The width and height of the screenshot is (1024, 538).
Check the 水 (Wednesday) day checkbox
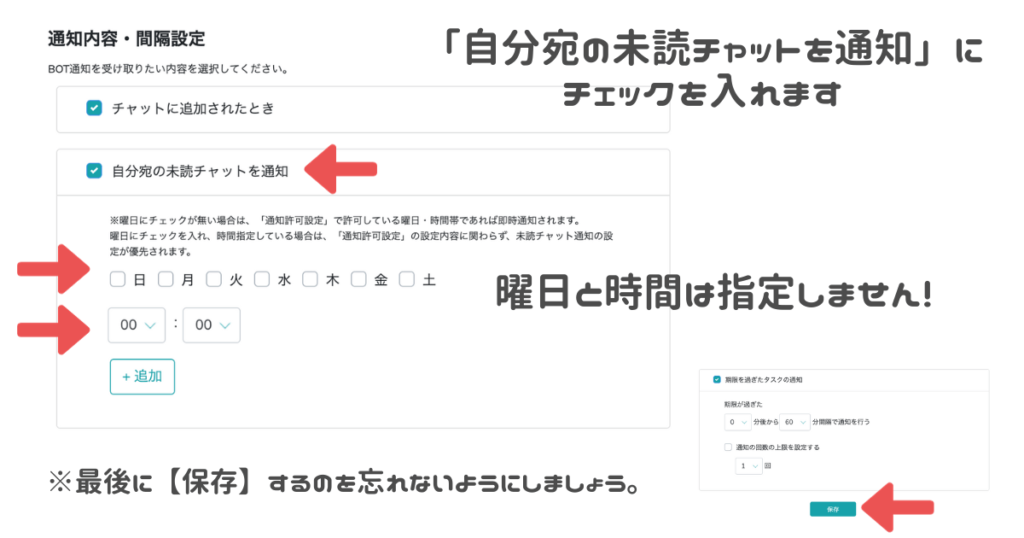pyautogui.click(x=262, y=280)
